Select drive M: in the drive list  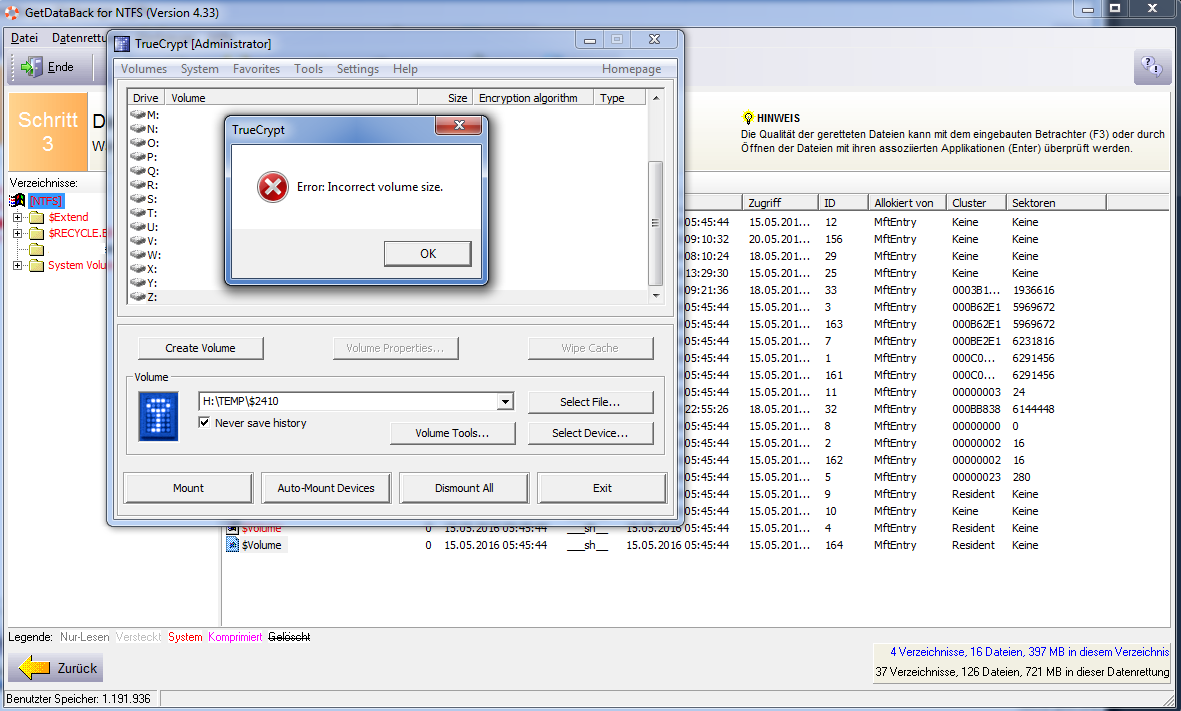pos(145,114)
